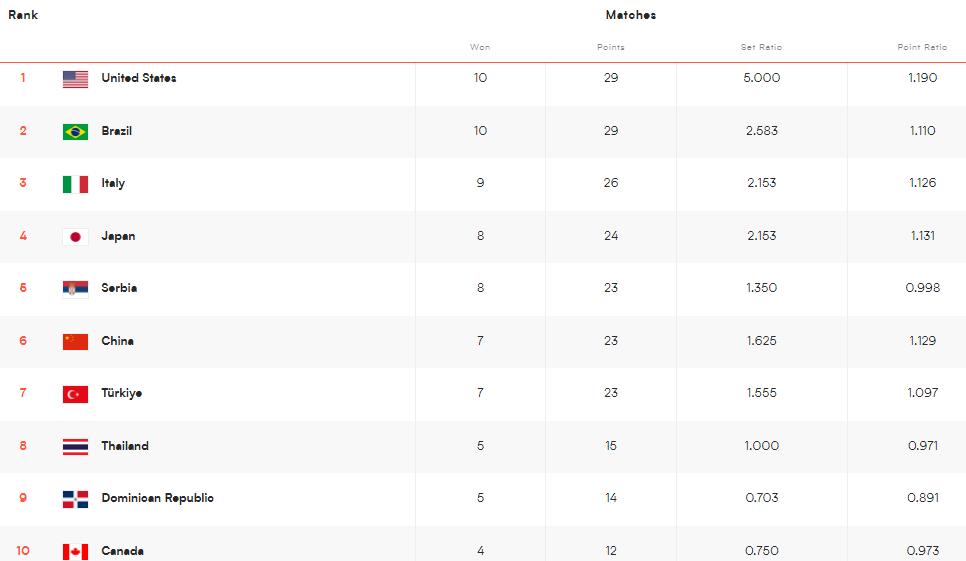Click the Point Ratio column header

(922, 47)
